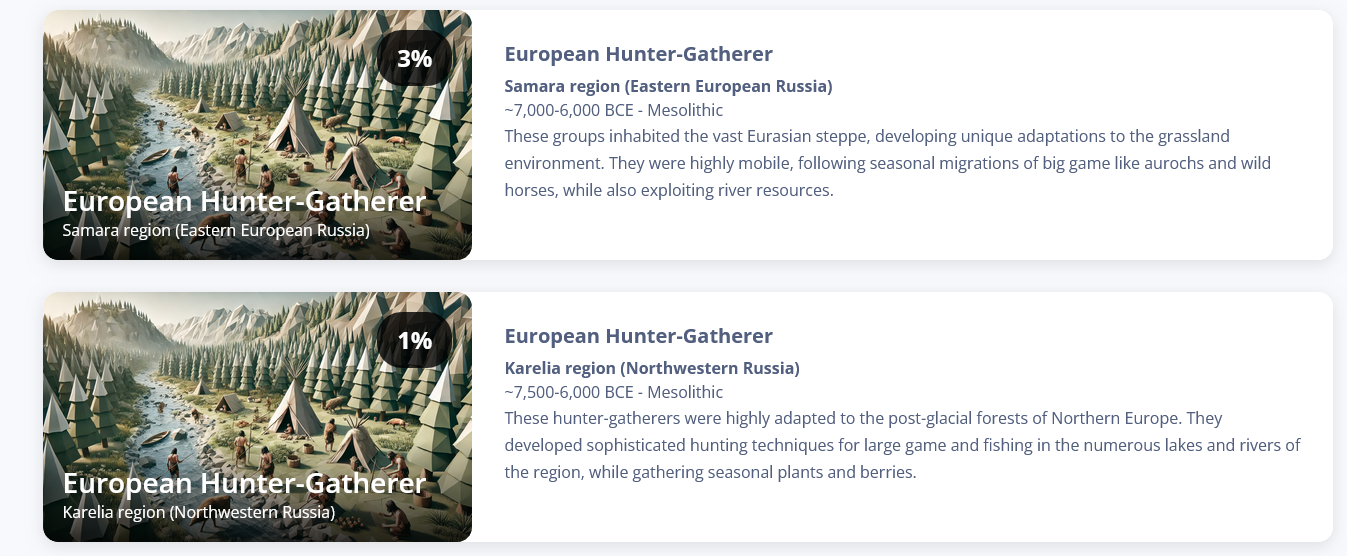The height and width of the screenshot is (556, 1347).
Task: Select the European Hunter-Gatherer heading above Karelia
Action: 638,336
